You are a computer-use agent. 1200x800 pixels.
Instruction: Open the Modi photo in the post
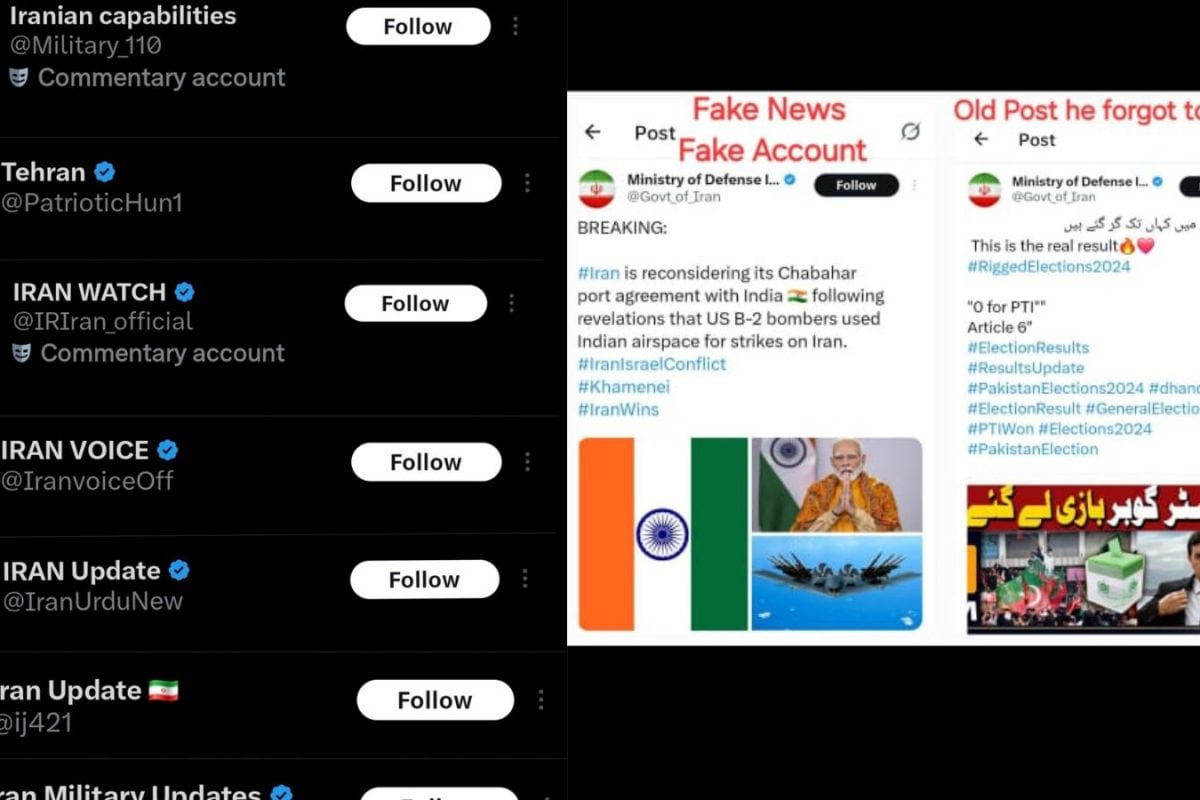coord(837,484)
